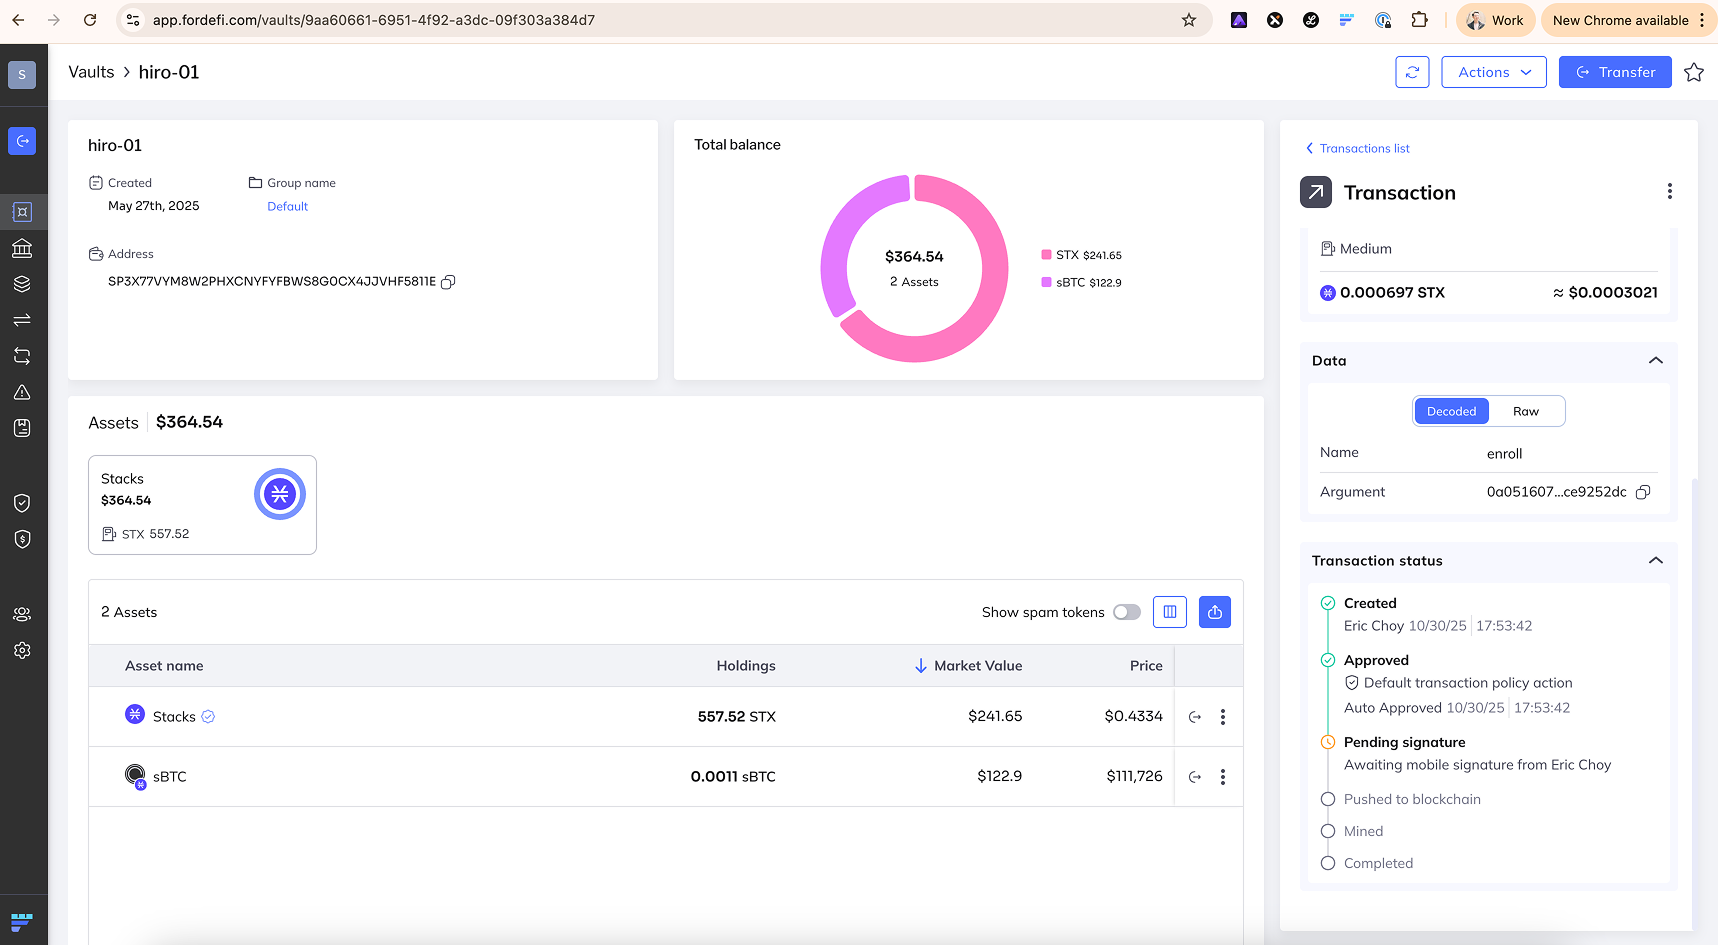Star the hiro-01 vault as favorite
This screenshot has width=1718, height=945.
(1693, 72)
